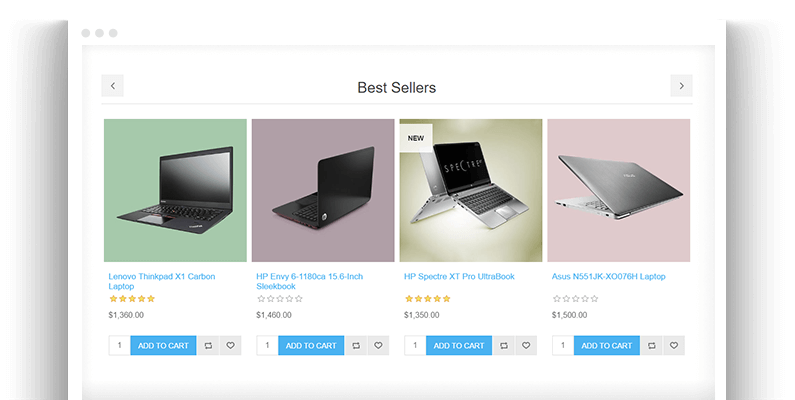Add HP Spectre to wishlist heart icon

pyautogui.click(x=526, y=345)
